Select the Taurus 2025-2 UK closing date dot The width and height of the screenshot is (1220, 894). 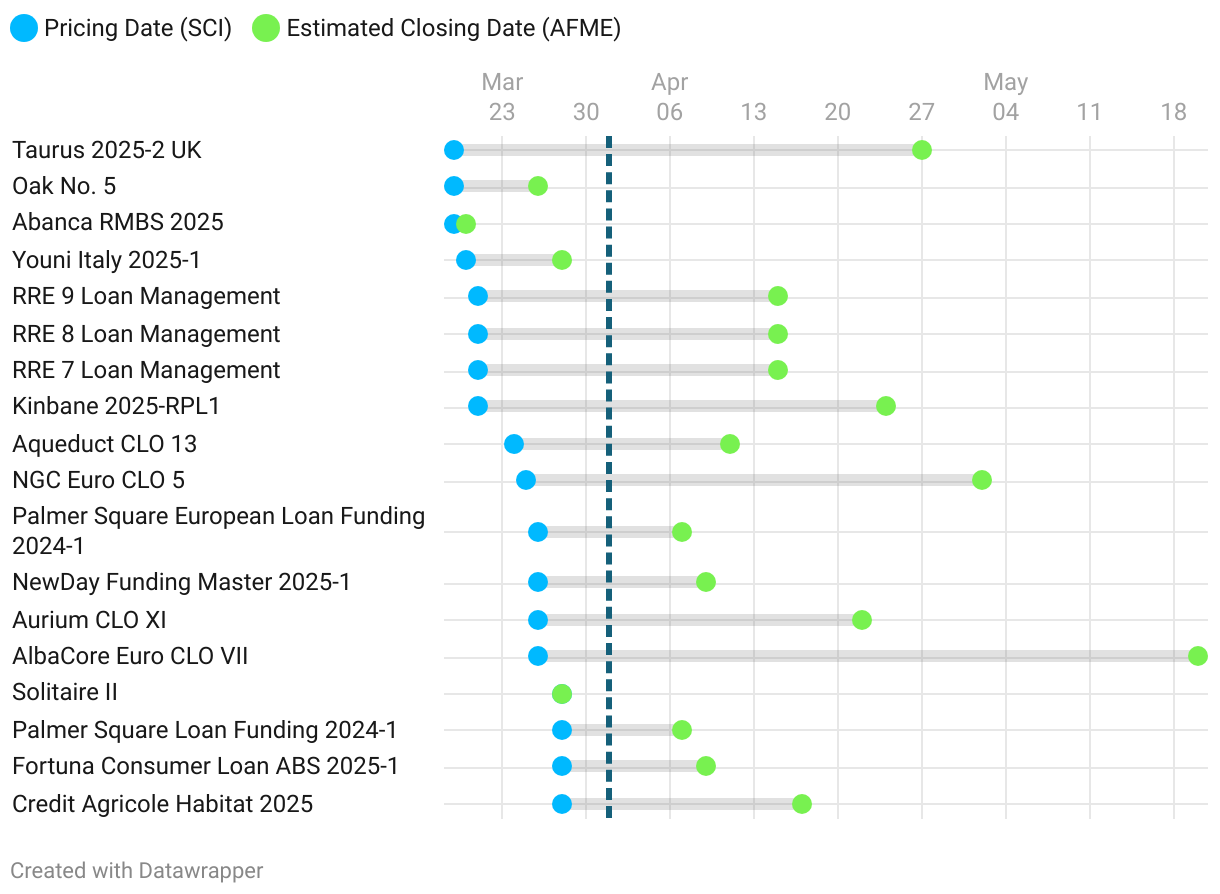(922, 150)
